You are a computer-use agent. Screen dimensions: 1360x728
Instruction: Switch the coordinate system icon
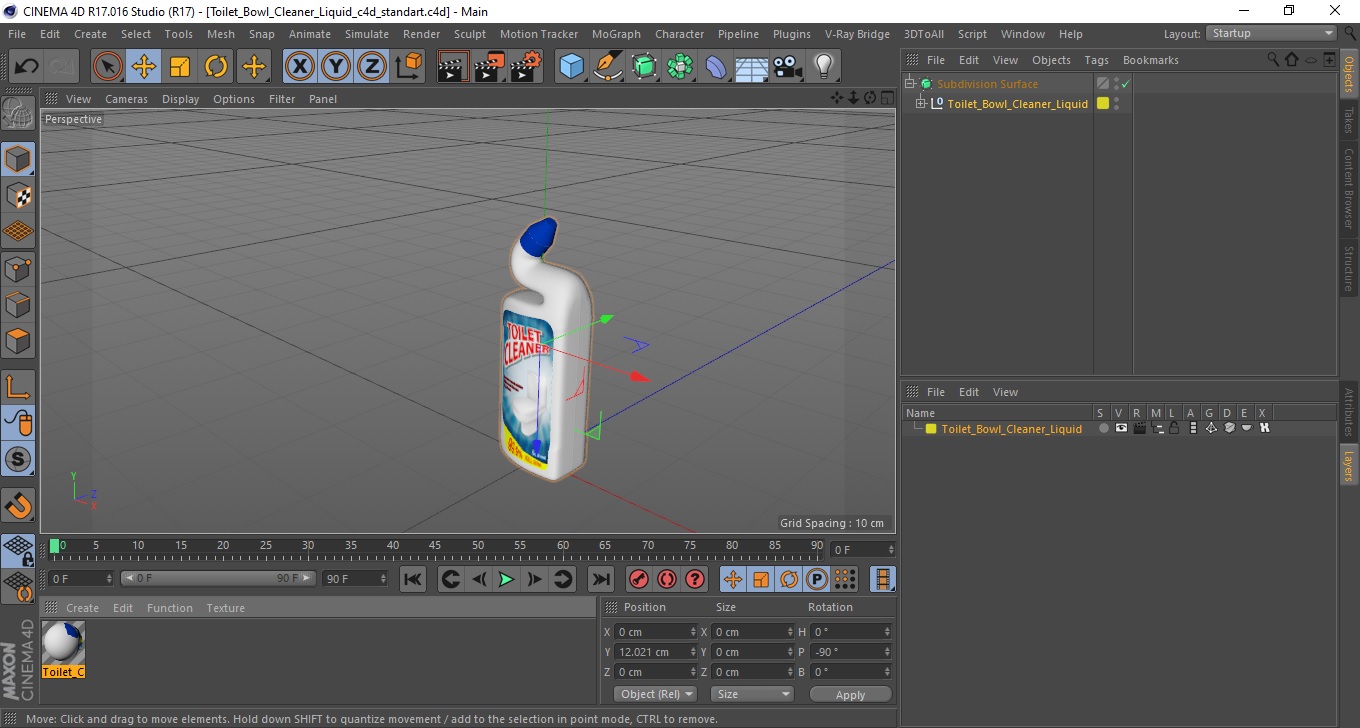click(408, 67)
